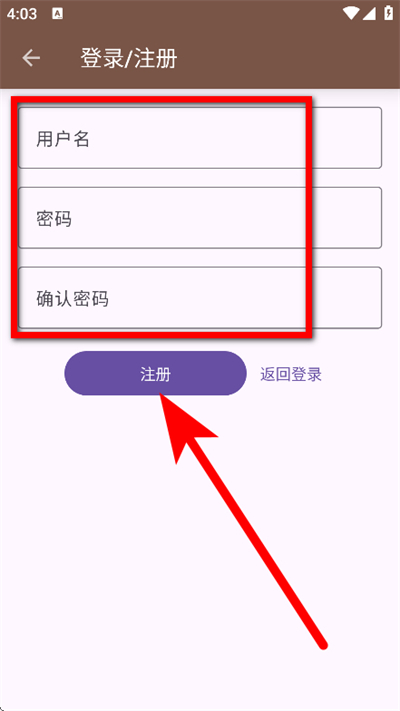Tap 用户名 field's right edge outside red box
Screen dimensions: 400x711
point(347,138)
